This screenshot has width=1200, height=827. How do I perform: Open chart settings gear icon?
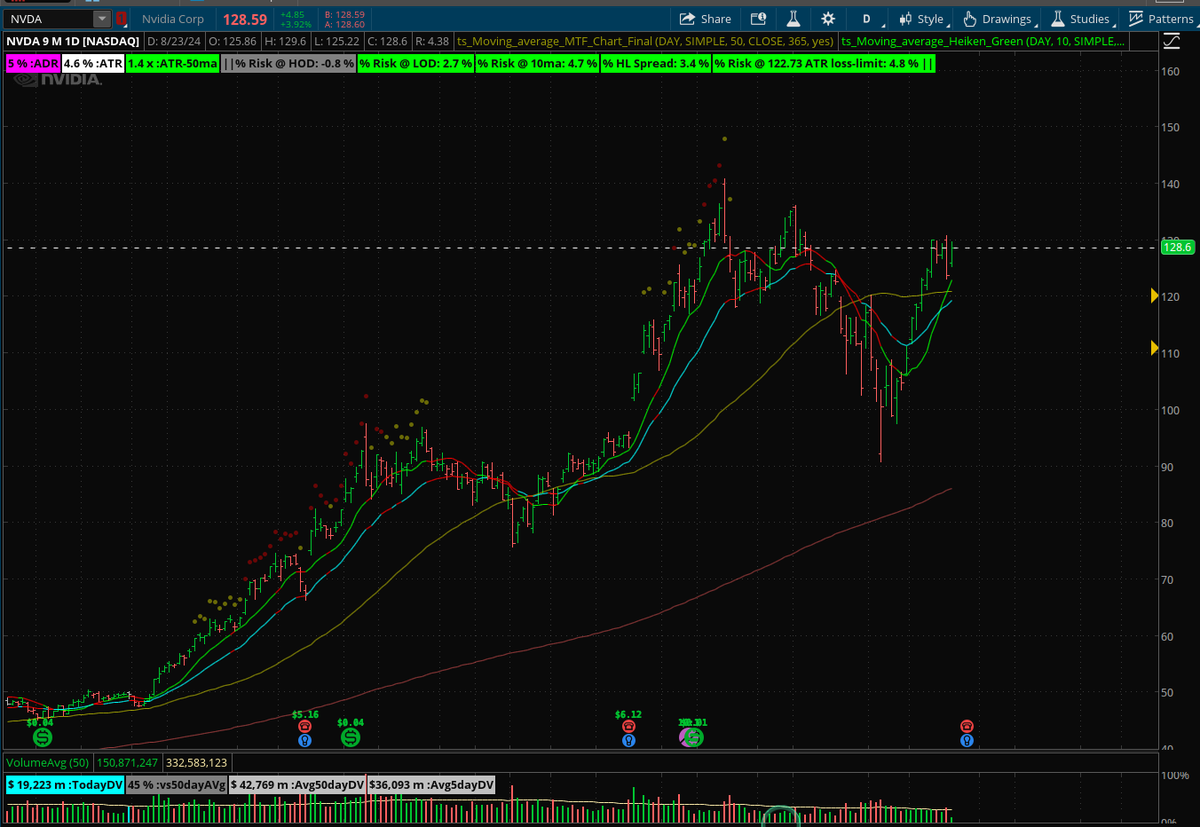[828, 19]
